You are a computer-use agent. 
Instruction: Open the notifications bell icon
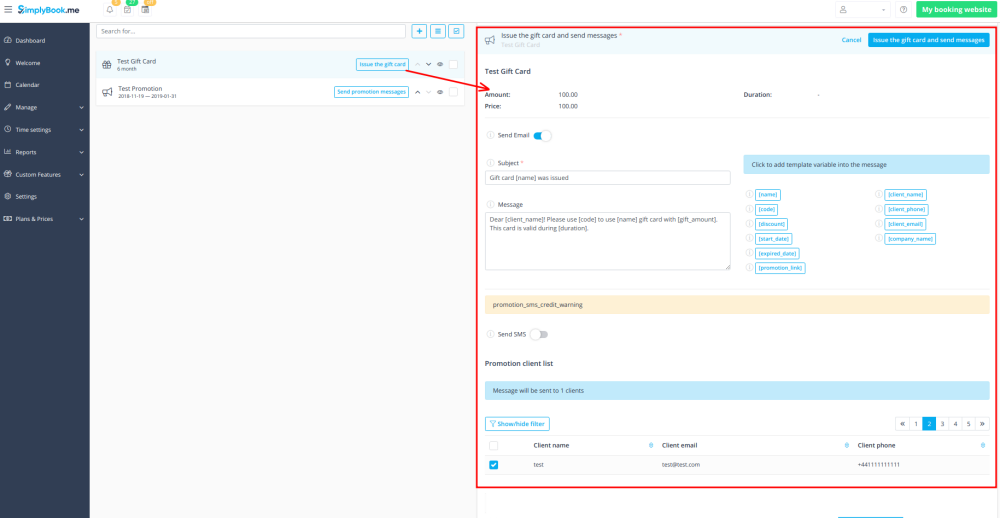110,10
